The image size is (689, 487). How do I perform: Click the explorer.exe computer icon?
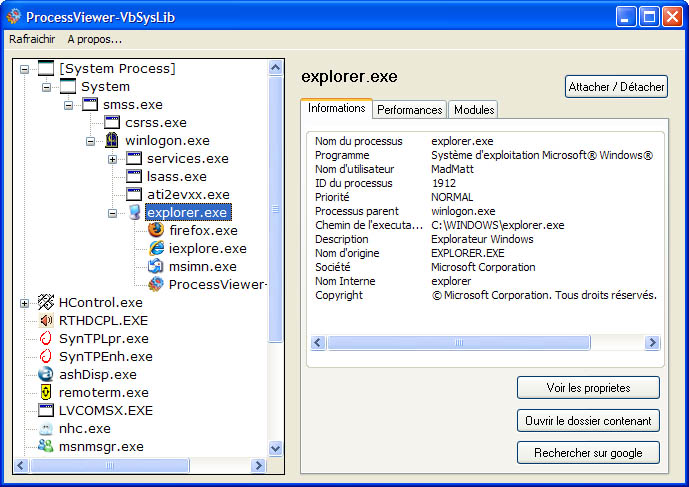[134, 212]
